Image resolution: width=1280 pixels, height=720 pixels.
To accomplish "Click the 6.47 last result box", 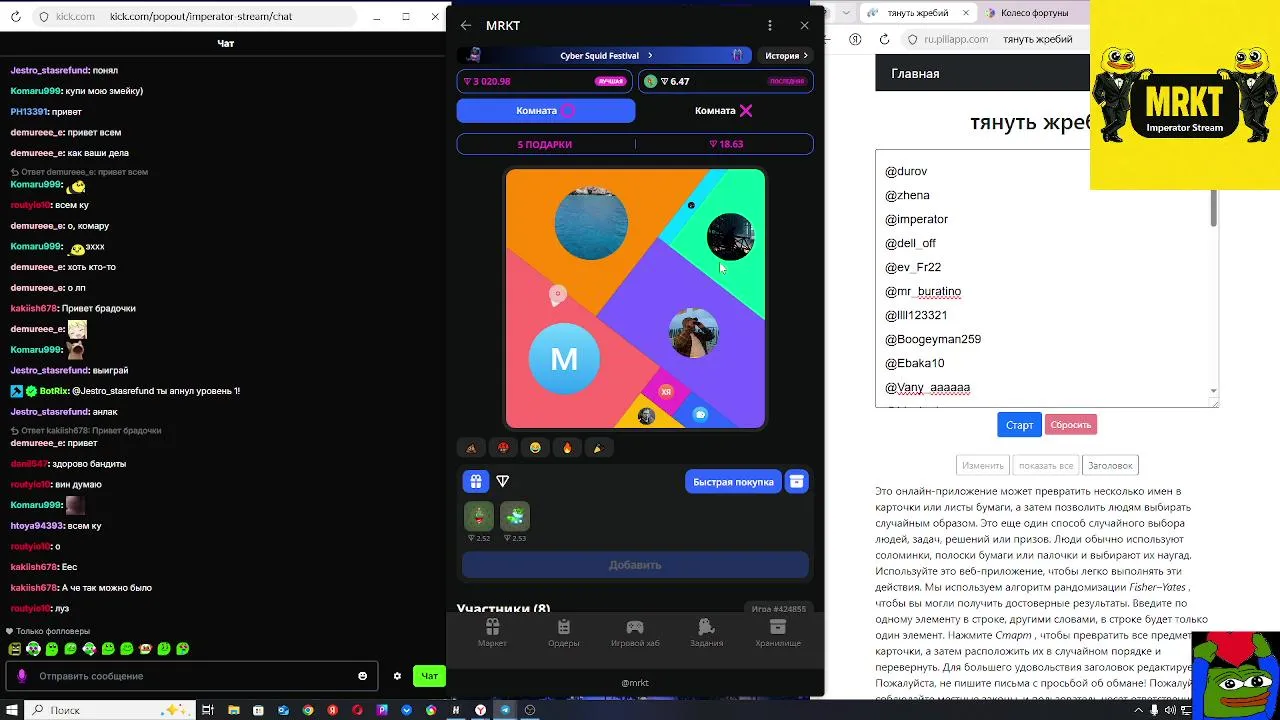I will (726, 81).
